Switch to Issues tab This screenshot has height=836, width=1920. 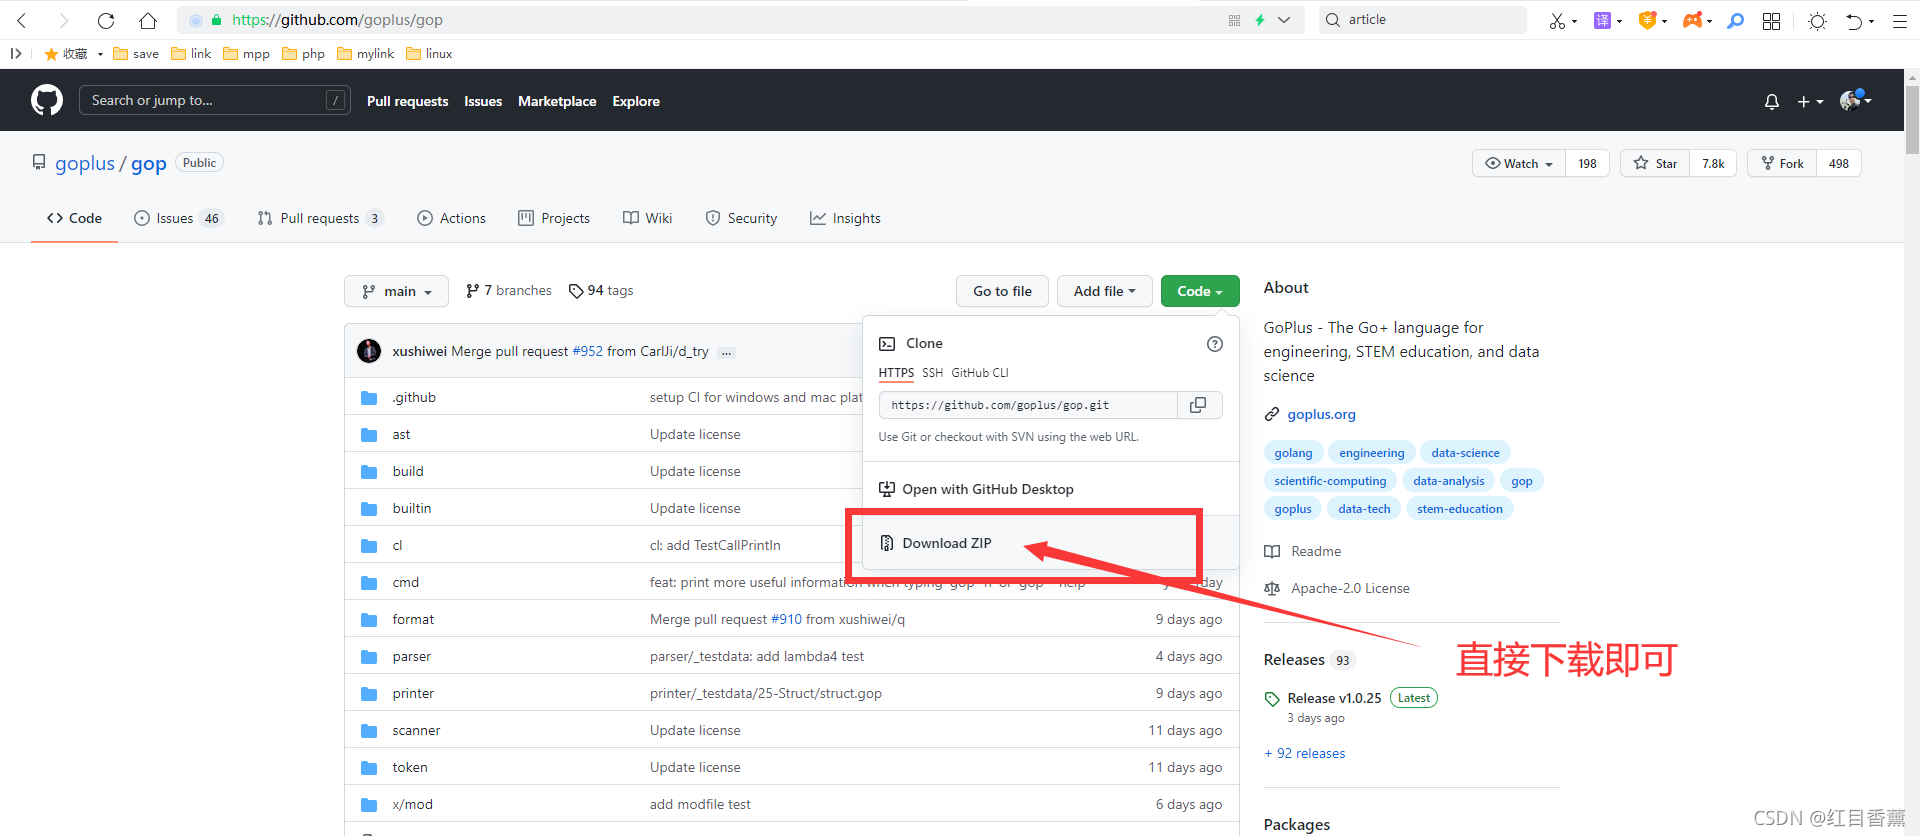point(178,218)
